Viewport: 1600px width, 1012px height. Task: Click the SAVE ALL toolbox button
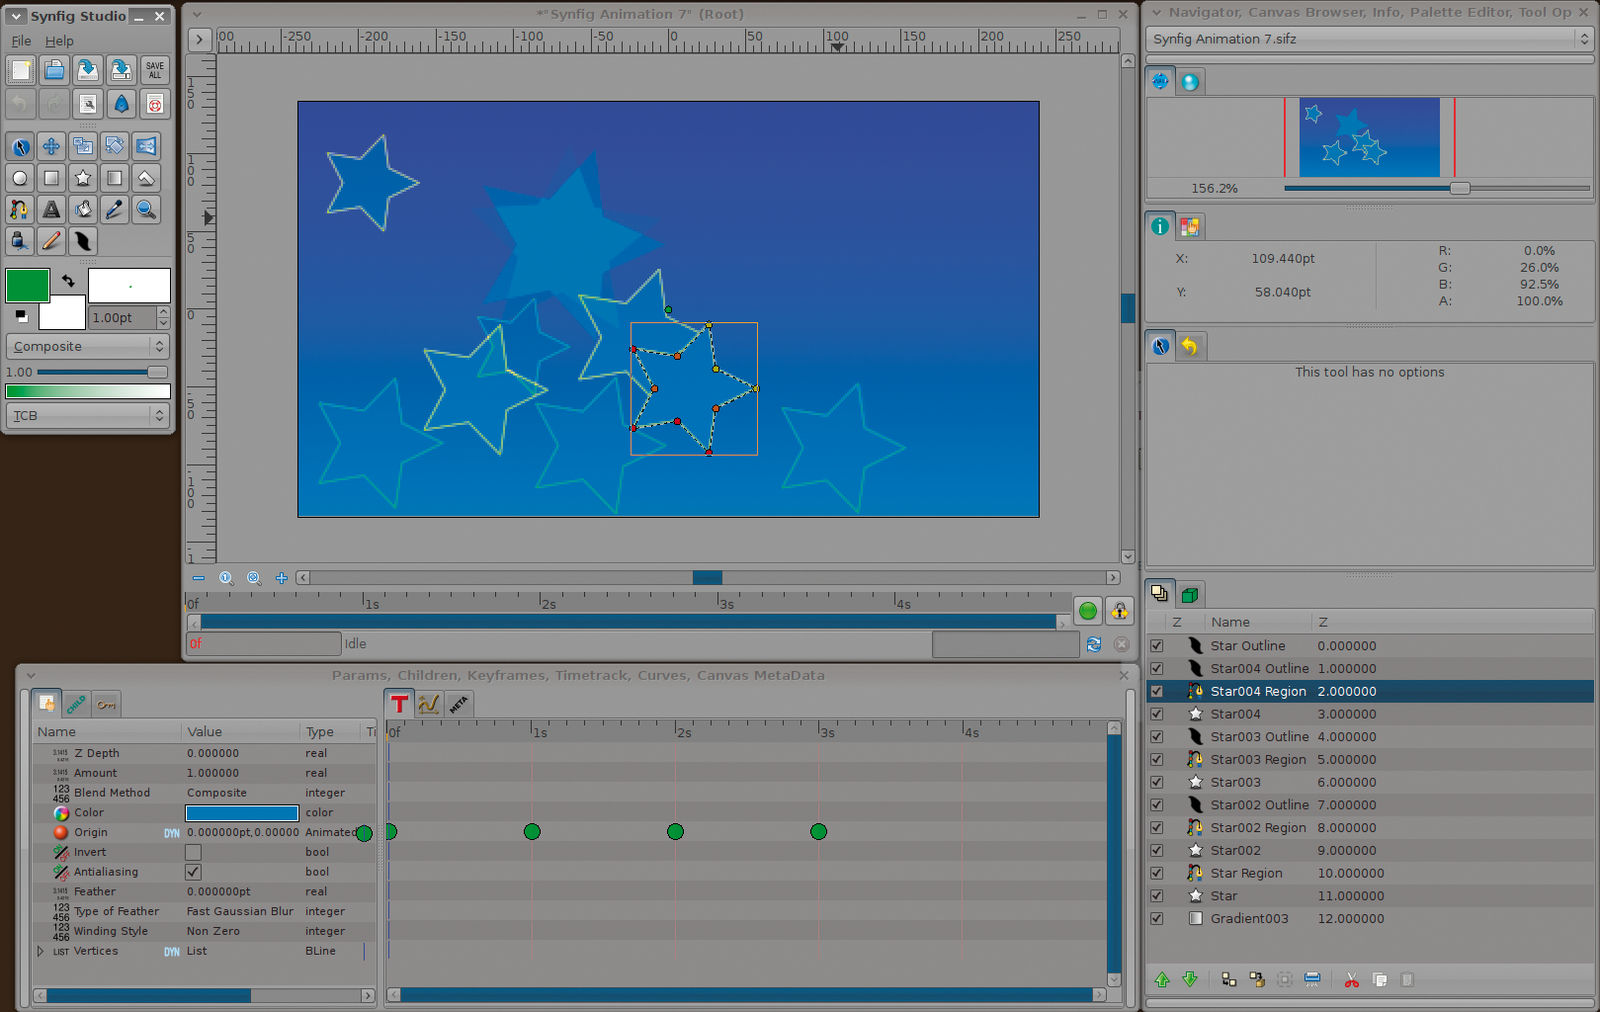click(155, 70)
